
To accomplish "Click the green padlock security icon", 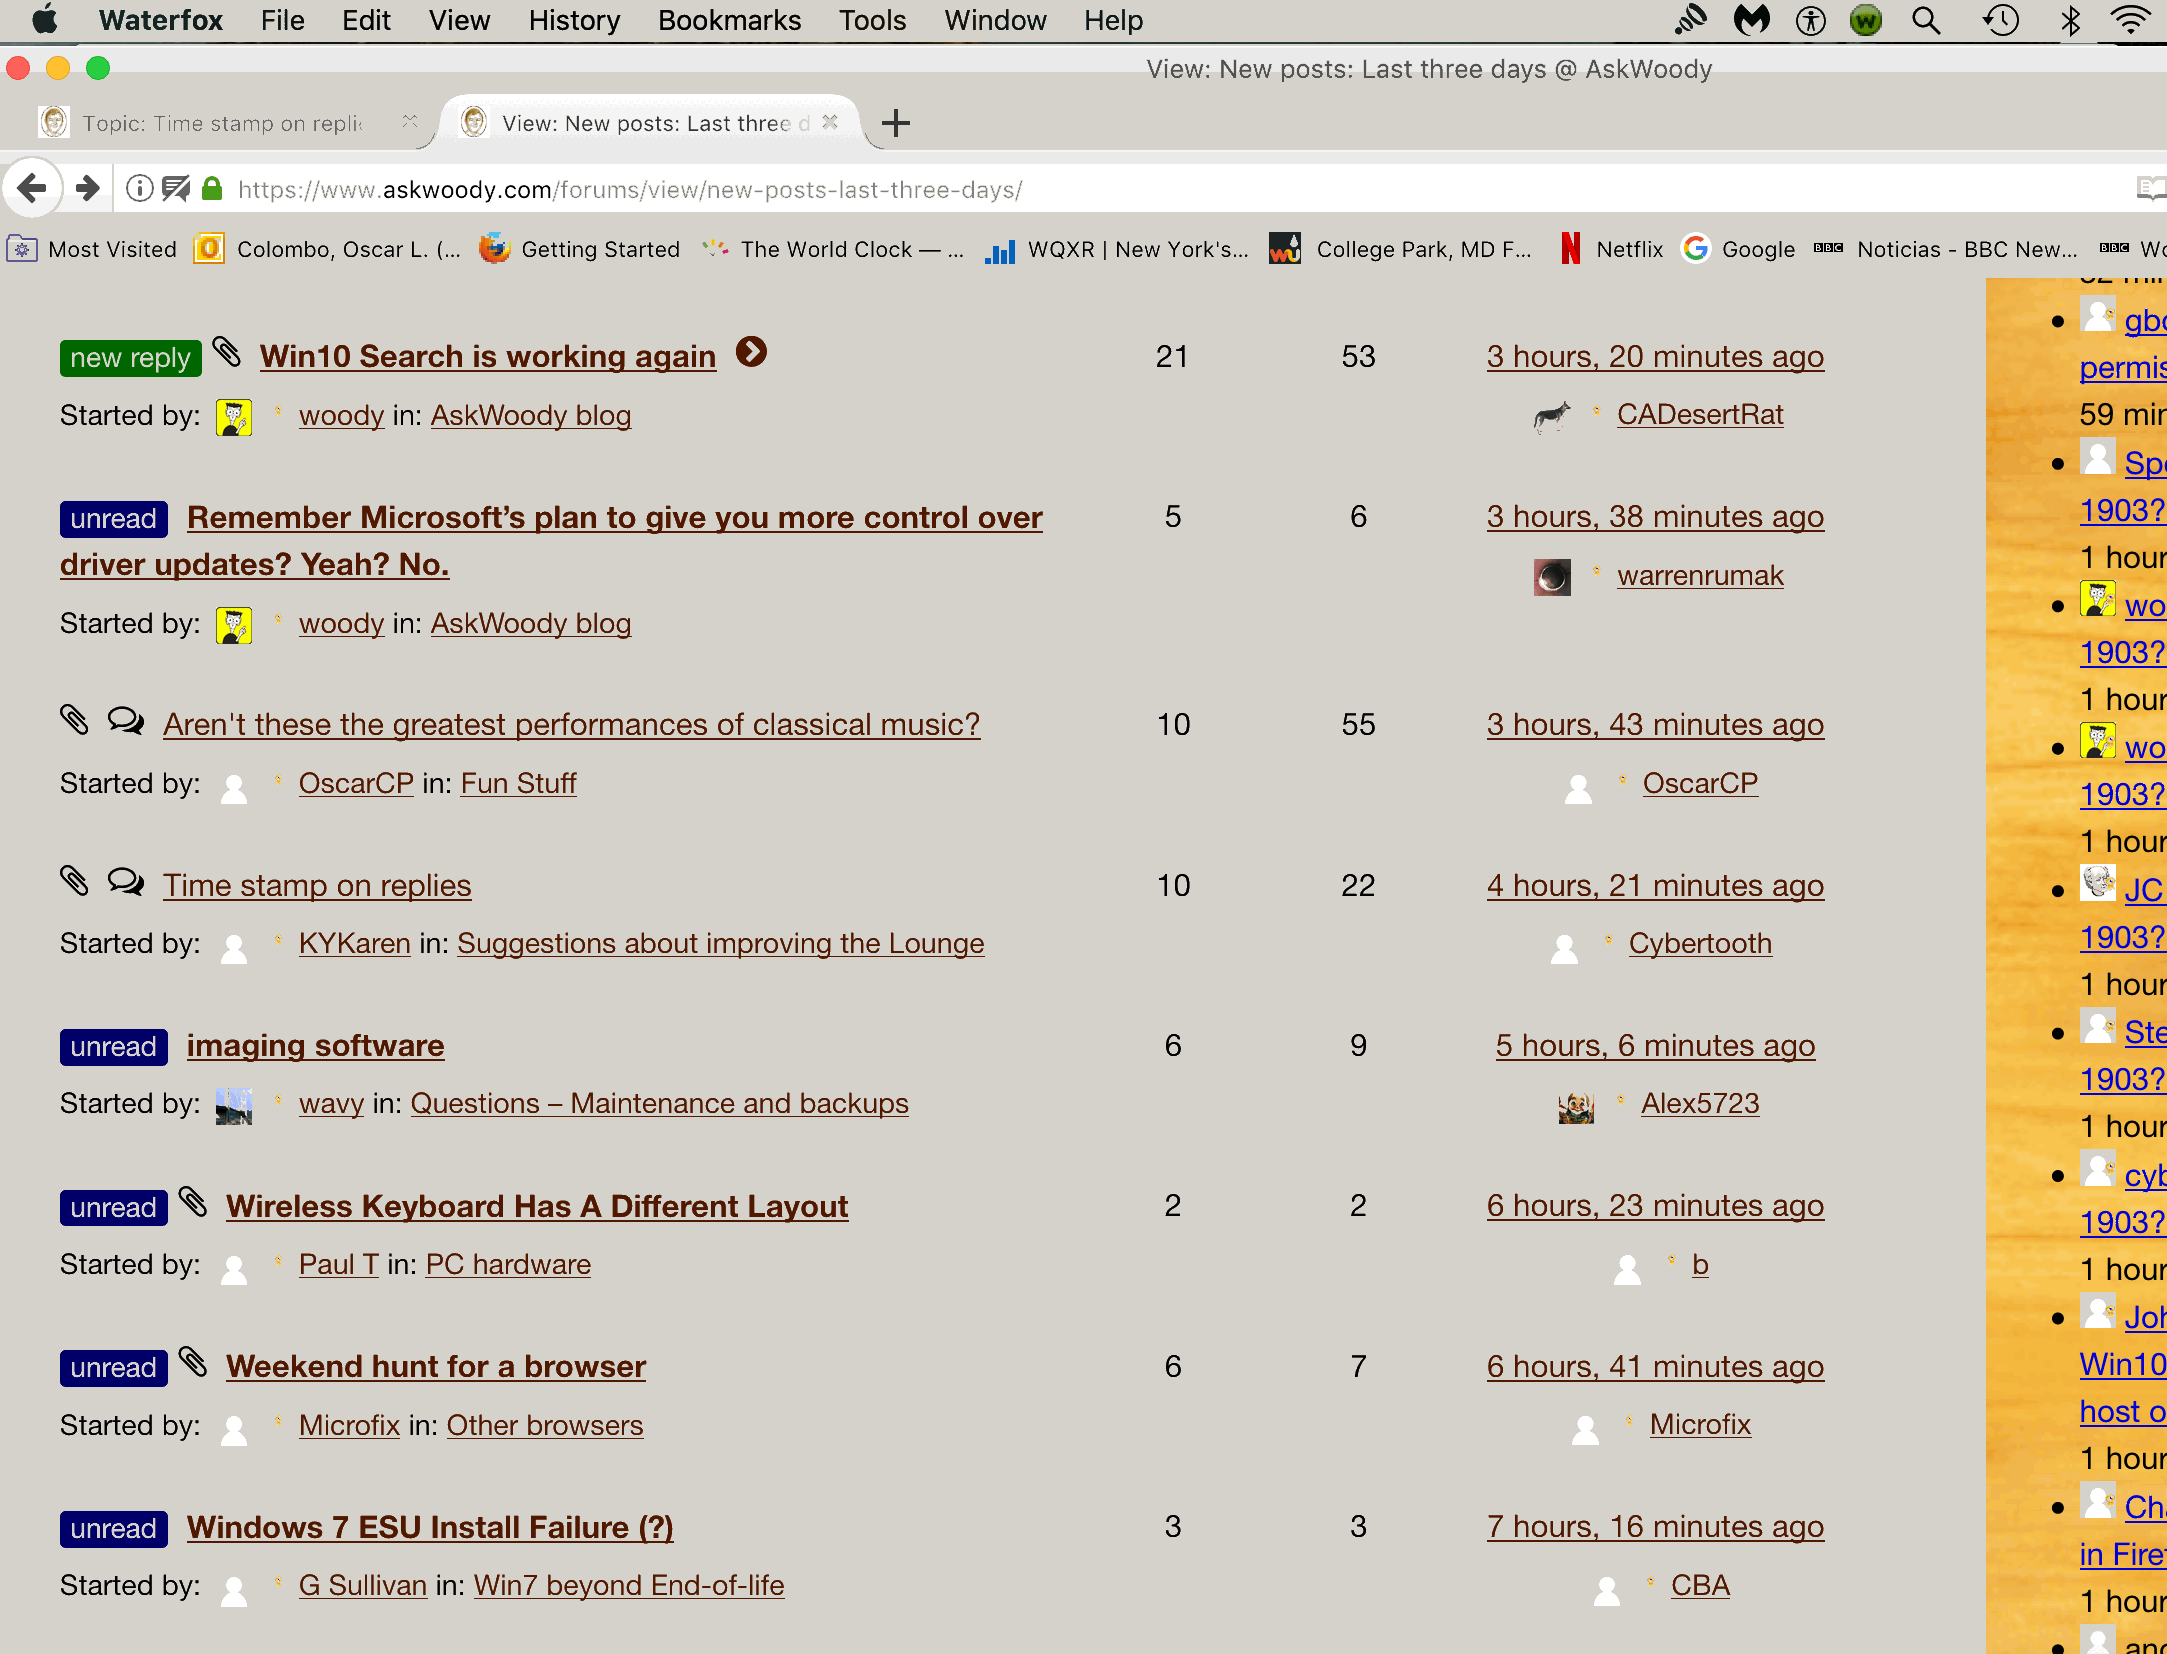I will click(x=212, y=189).
